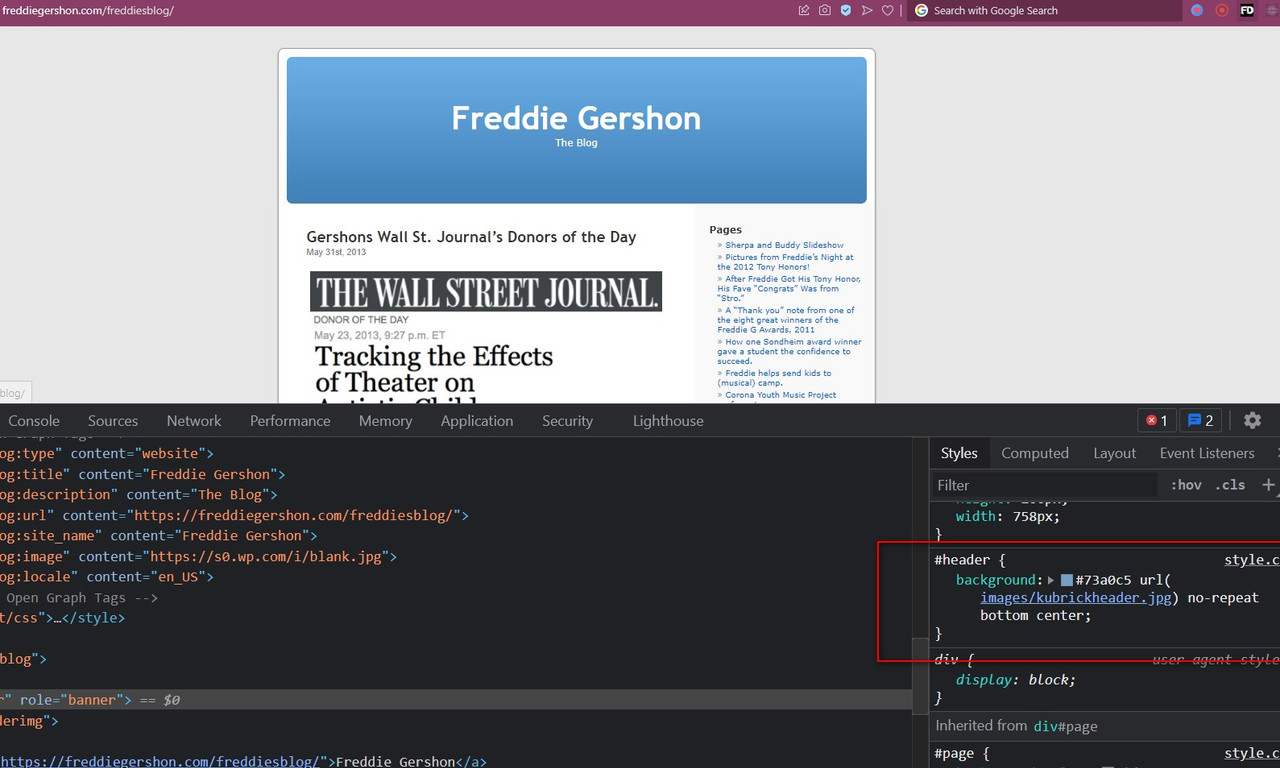1280x768 pixels.
Task: Click the edit page note icon
Action: [x=804, y=11]
